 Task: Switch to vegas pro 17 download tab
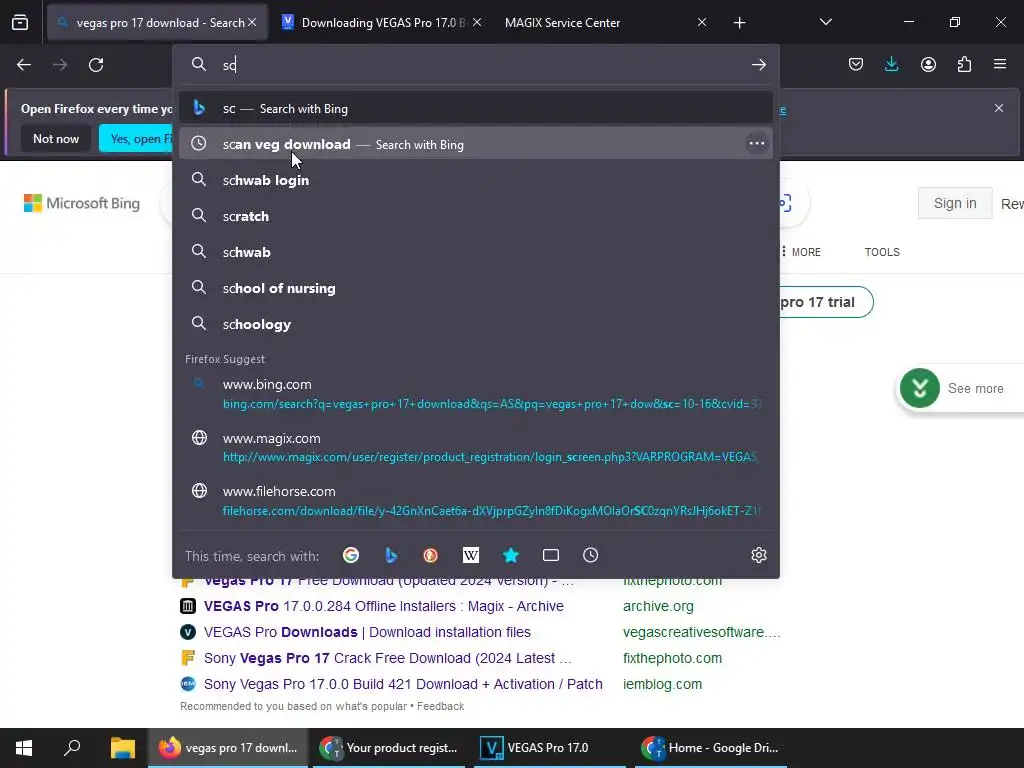157,23
